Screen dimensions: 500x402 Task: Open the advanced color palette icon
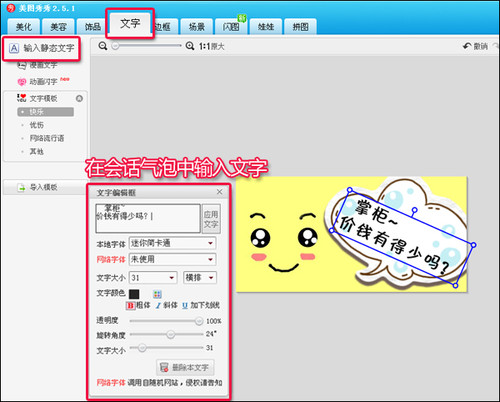157,294
